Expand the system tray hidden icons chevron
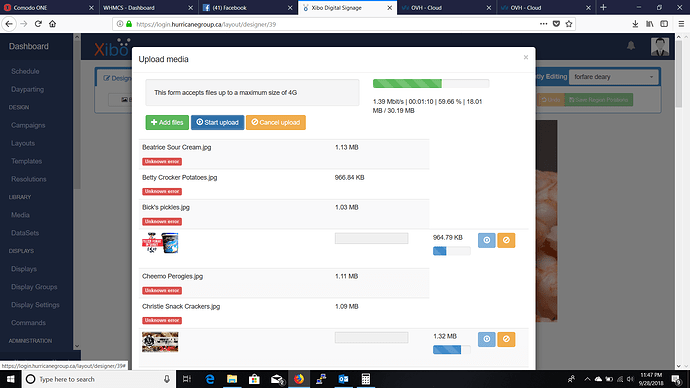 point(587,379)
